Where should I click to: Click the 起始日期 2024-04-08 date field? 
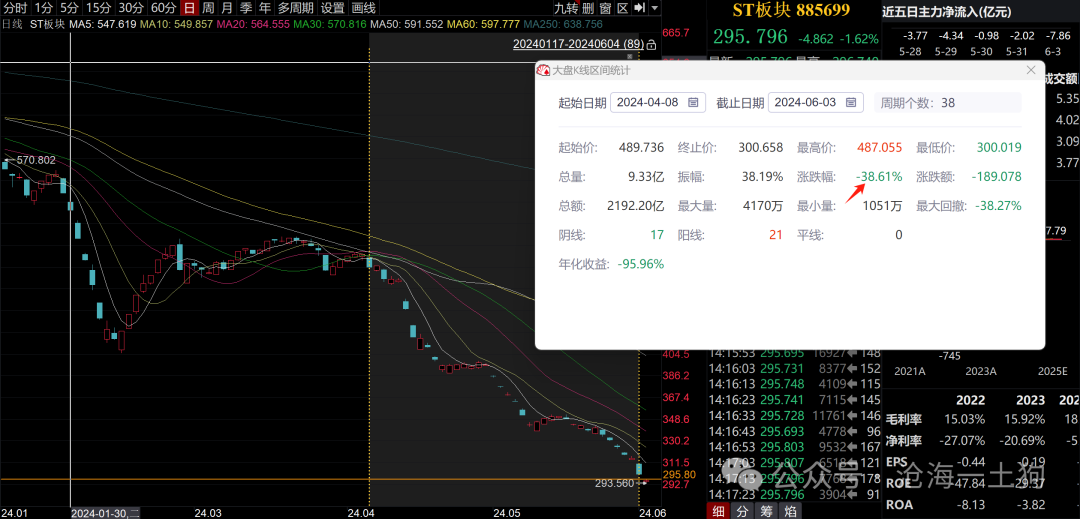658,103
